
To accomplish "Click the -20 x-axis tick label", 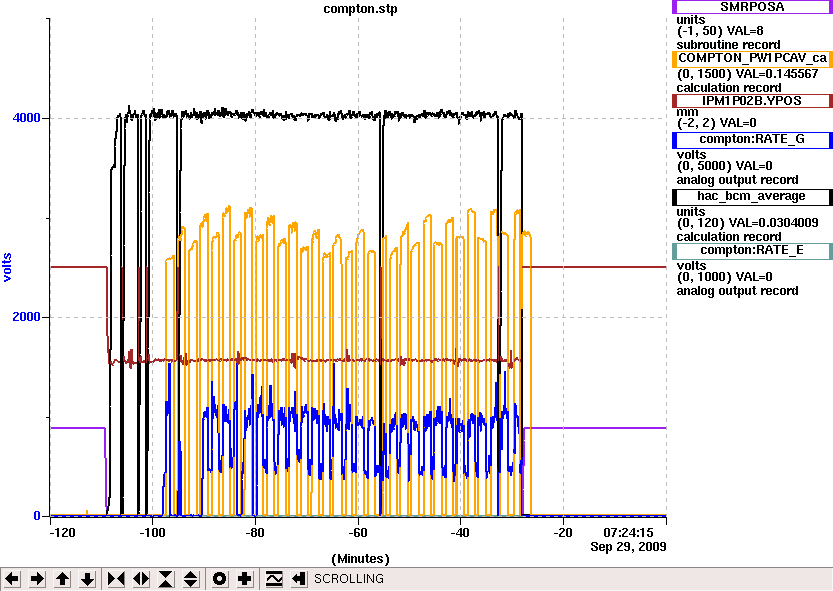I will [x=563, y=533].
